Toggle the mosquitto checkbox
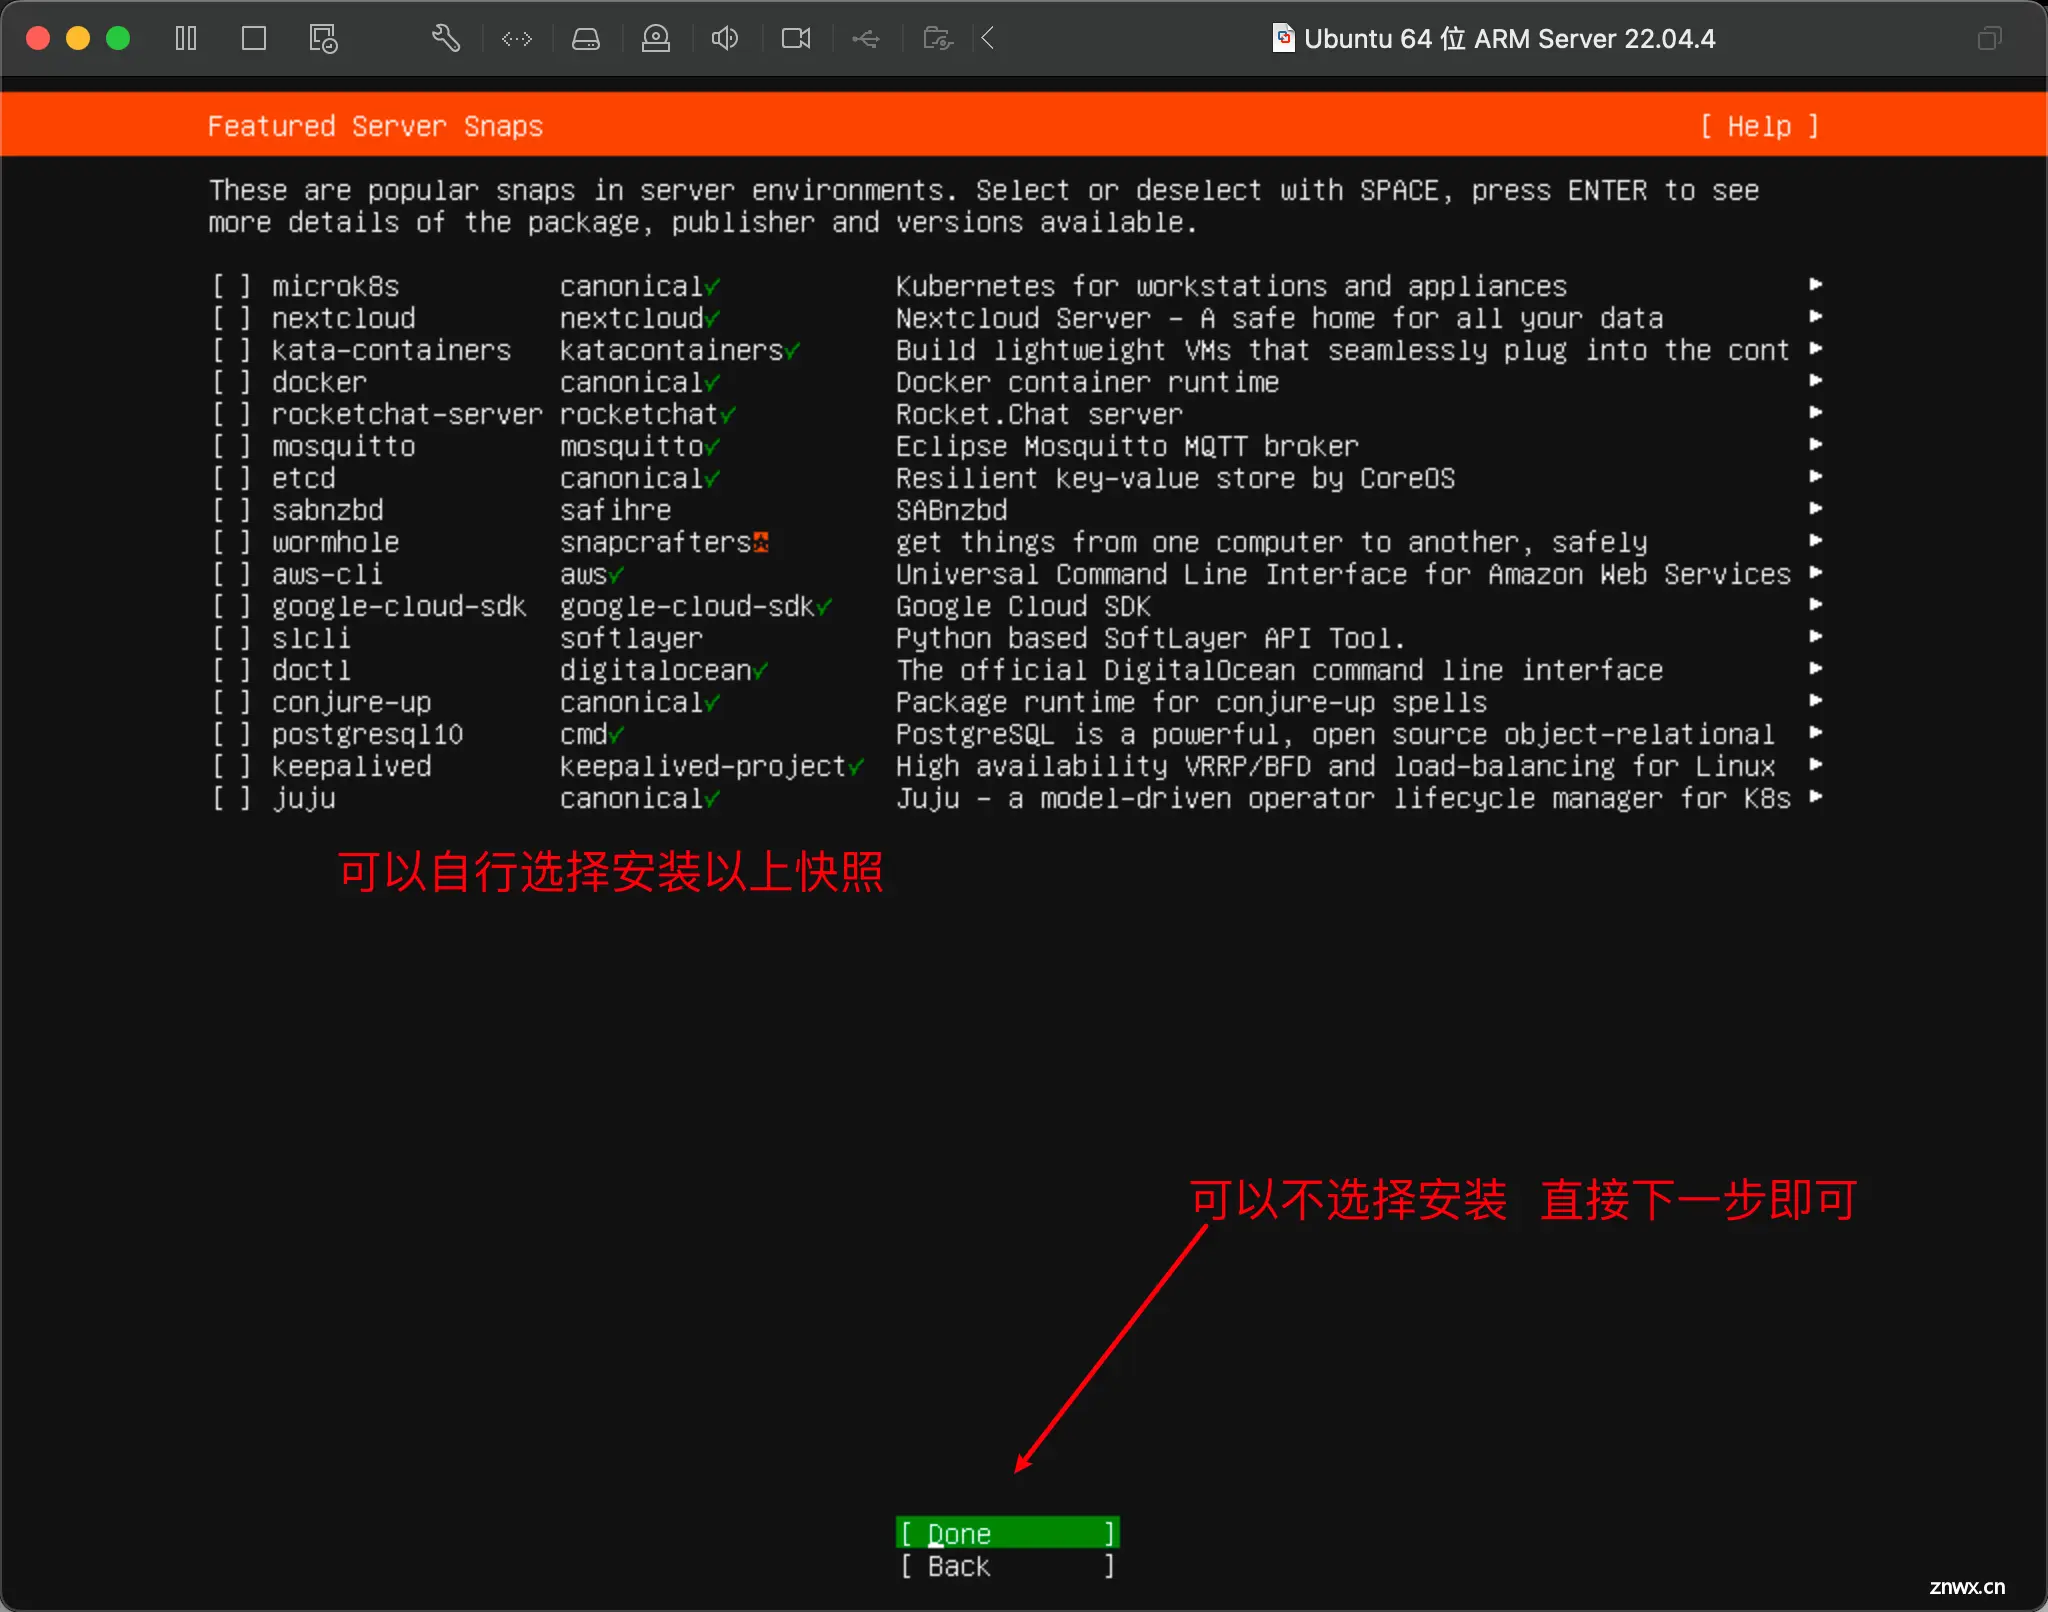 pos(231,447)
